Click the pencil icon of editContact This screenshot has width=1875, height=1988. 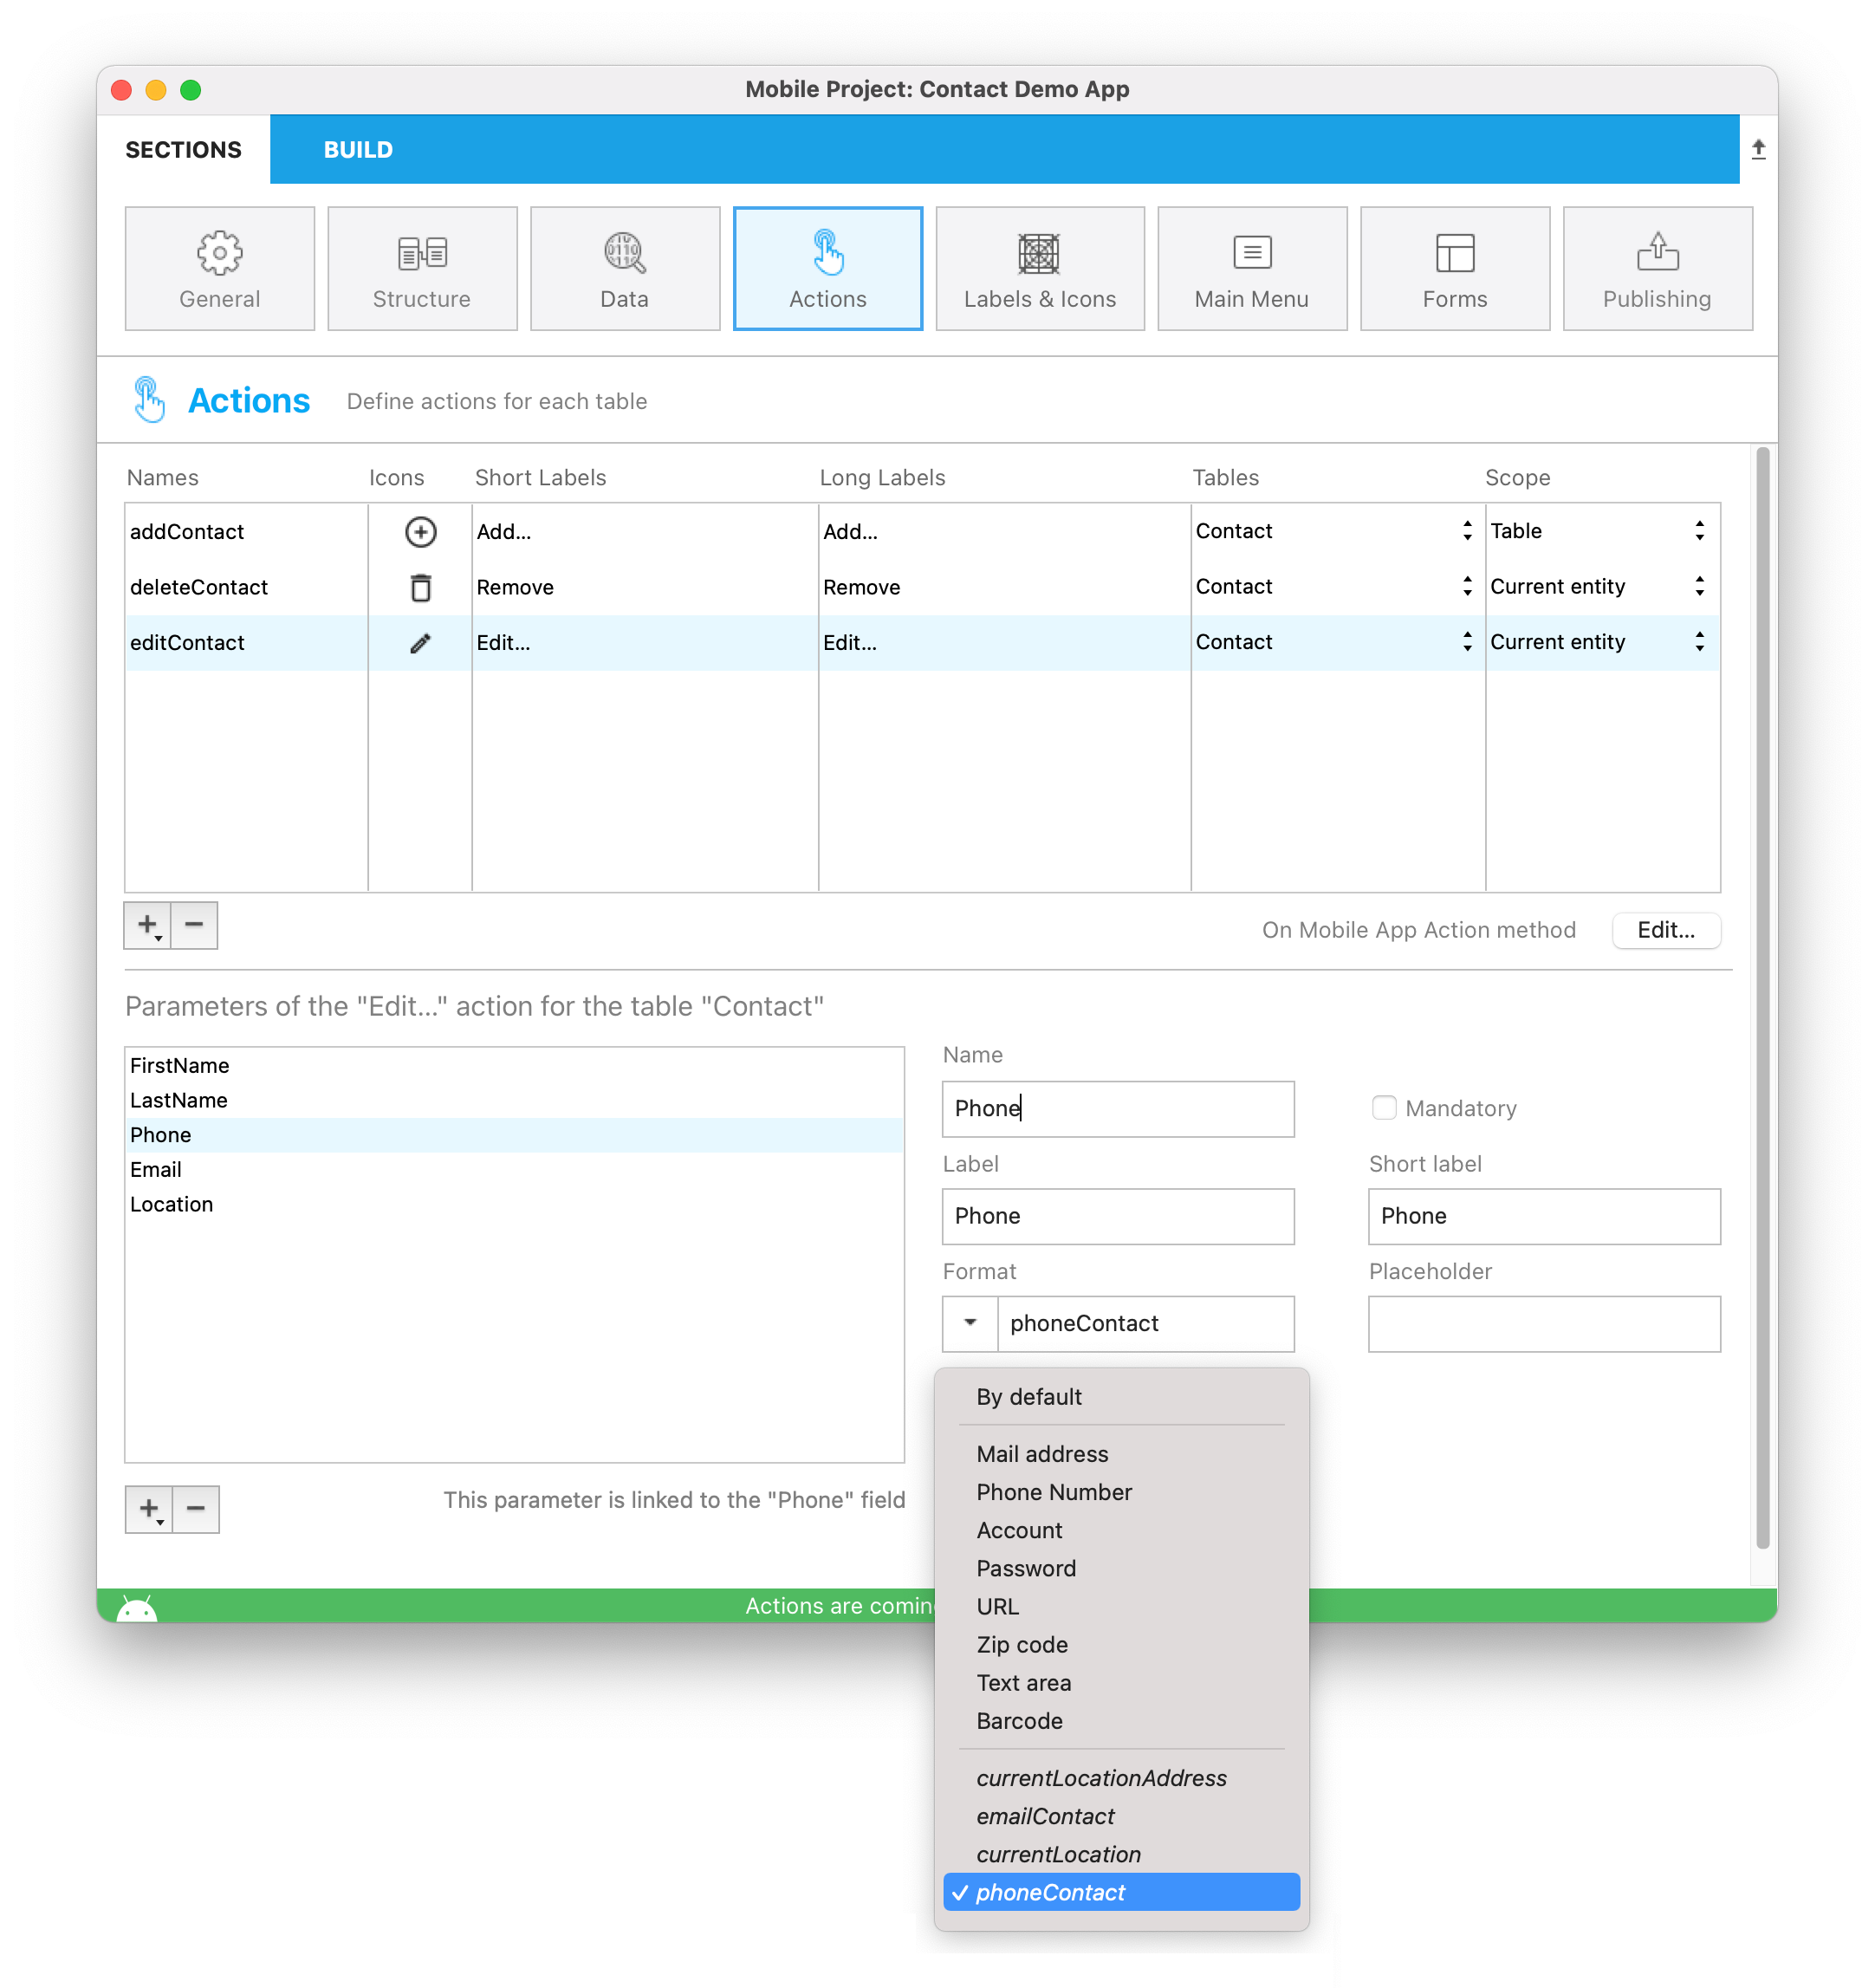click(420, 643)
